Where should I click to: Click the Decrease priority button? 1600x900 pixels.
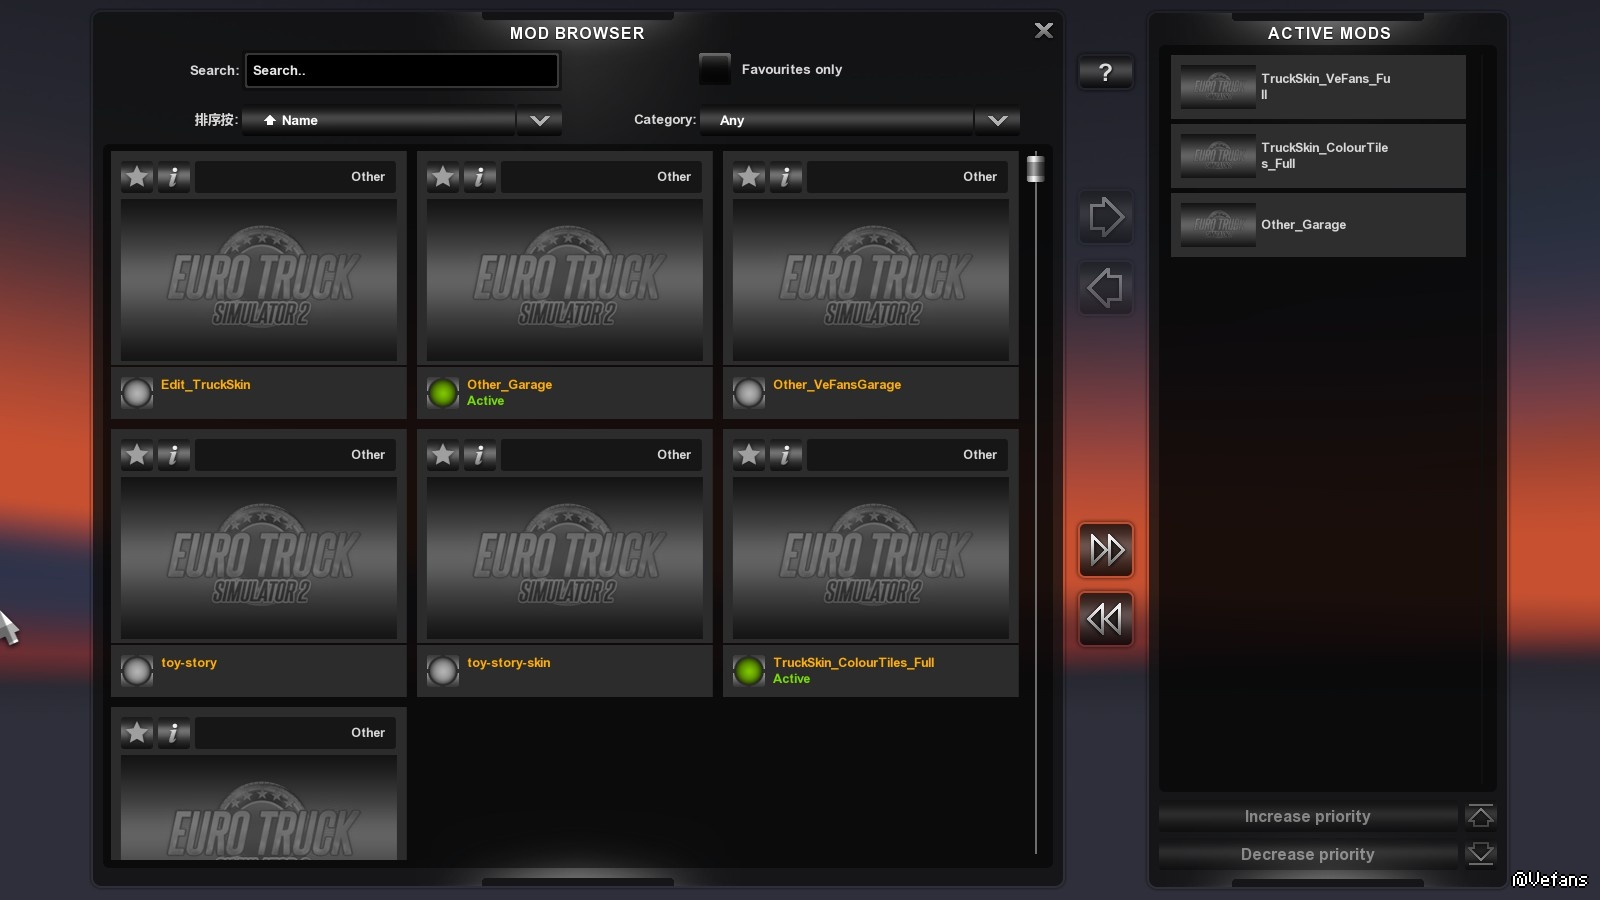tap(1308, 855)
